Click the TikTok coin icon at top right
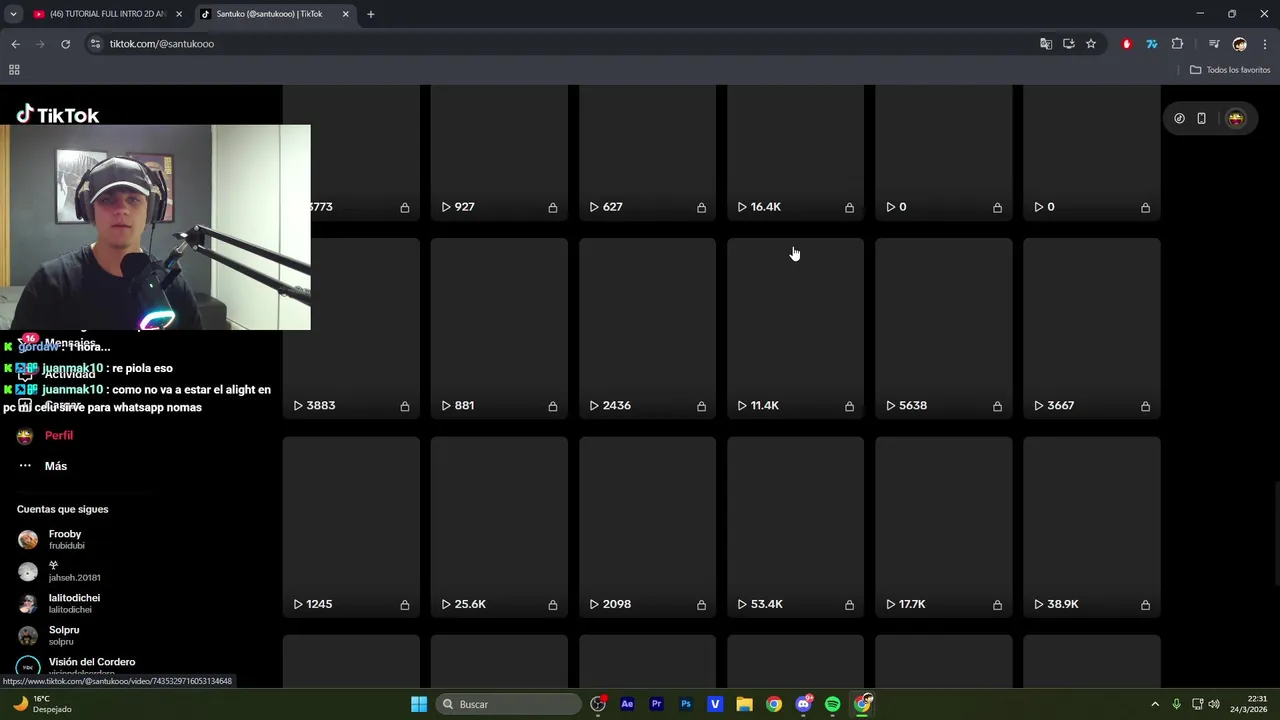Image resolution: width=1280 pixels, height=720 pixels. [1179, 118]
